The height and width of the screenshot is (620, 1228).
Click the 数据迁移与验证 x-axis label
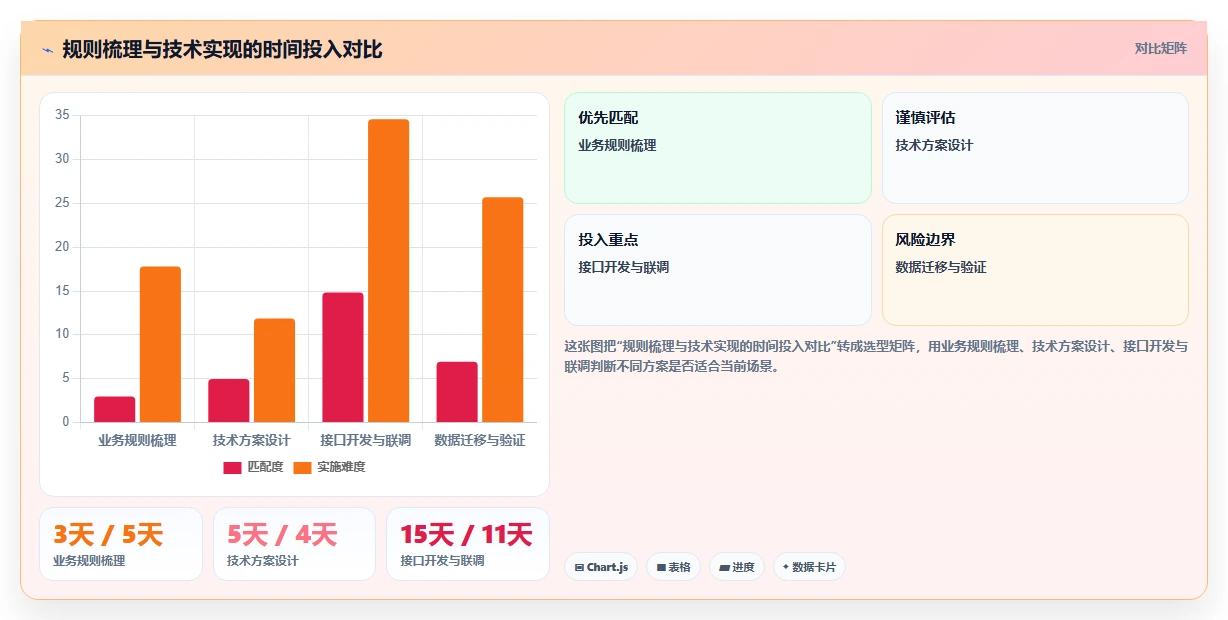[480, 440]
